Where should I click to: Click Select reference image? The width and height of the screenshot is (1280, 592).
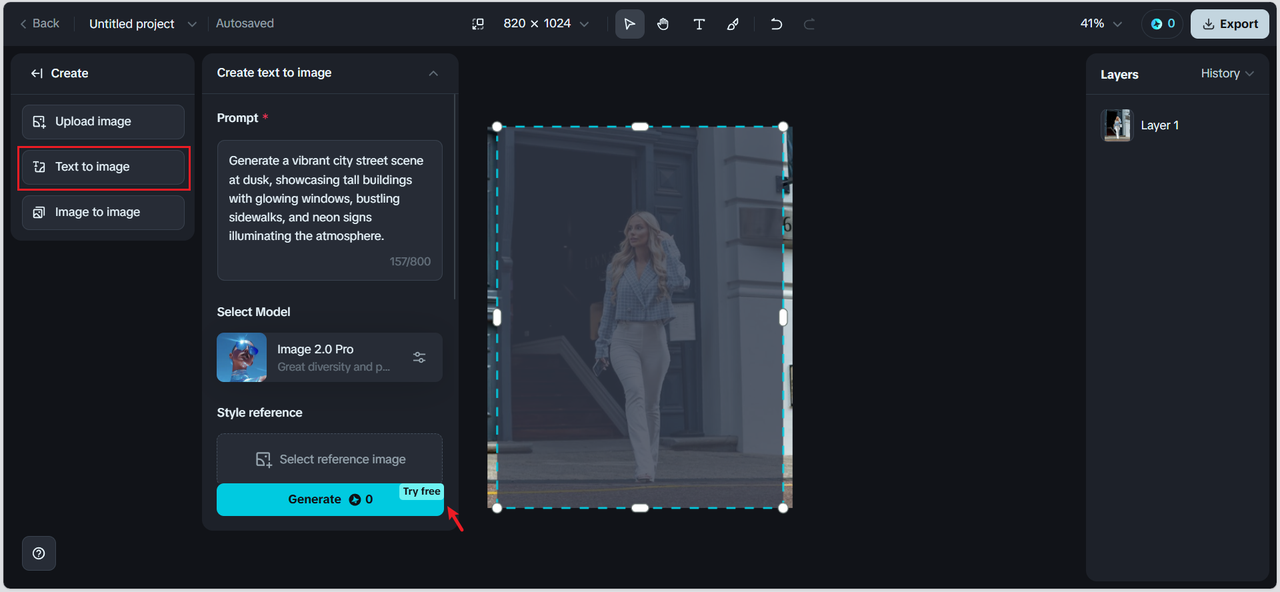(x=330, y=459)
